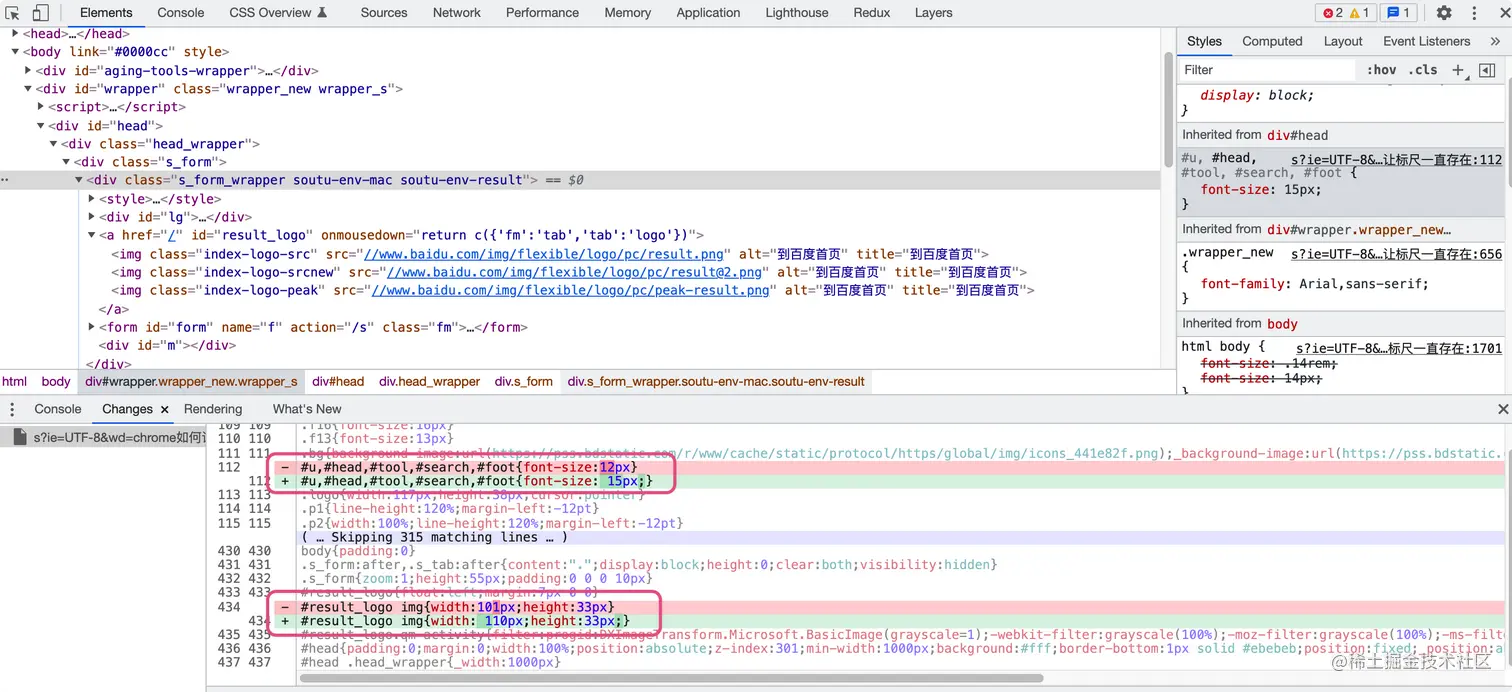Screen dimensions: 1512x692
Task: Collapse the div#head node
Action: tap(41, 126)
